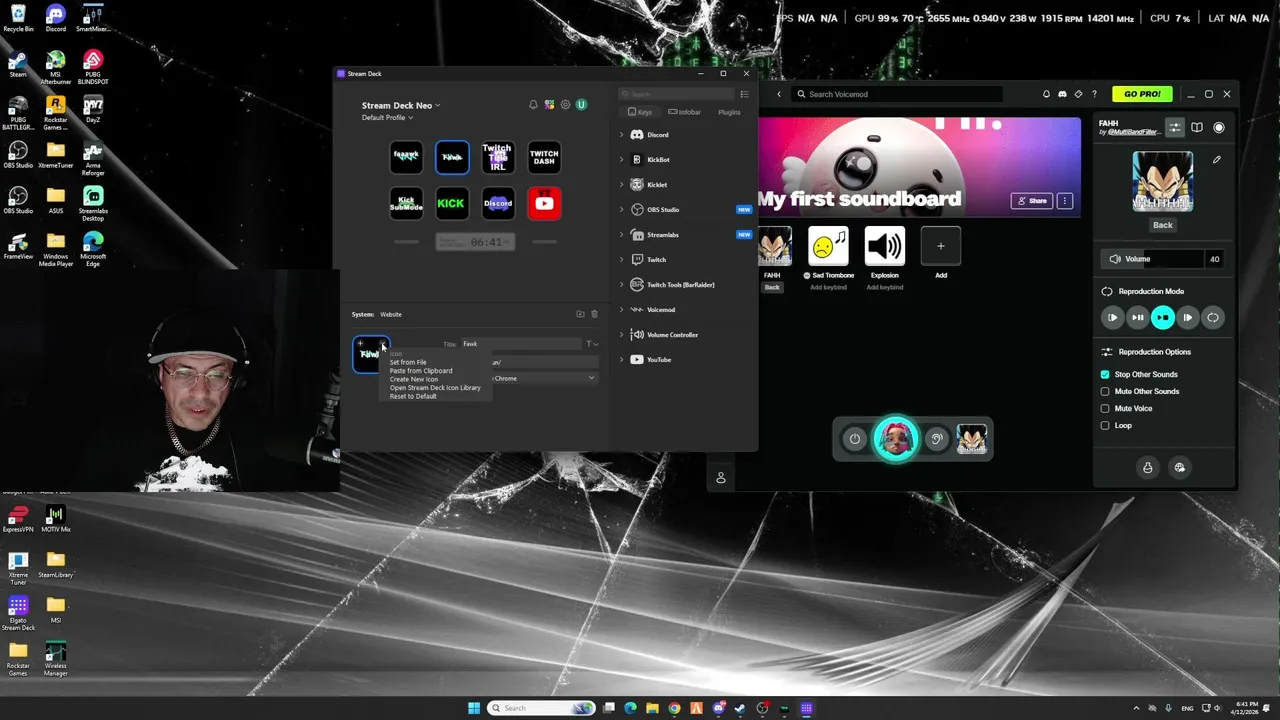Open Discord link in Voicemod header
The height and width of the screenshot is (720, 1280).
tap(1062, 94)
